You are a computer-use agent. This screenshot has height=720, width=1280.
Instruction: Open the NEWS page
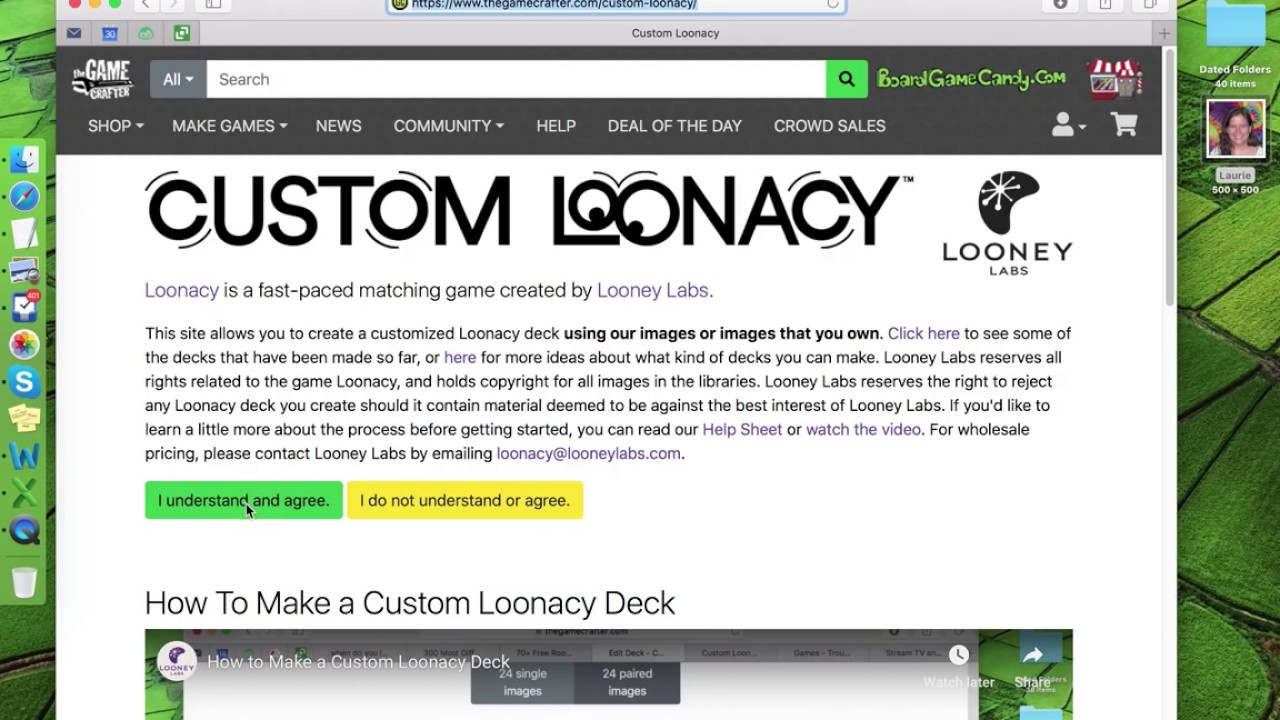coord(339,126)
